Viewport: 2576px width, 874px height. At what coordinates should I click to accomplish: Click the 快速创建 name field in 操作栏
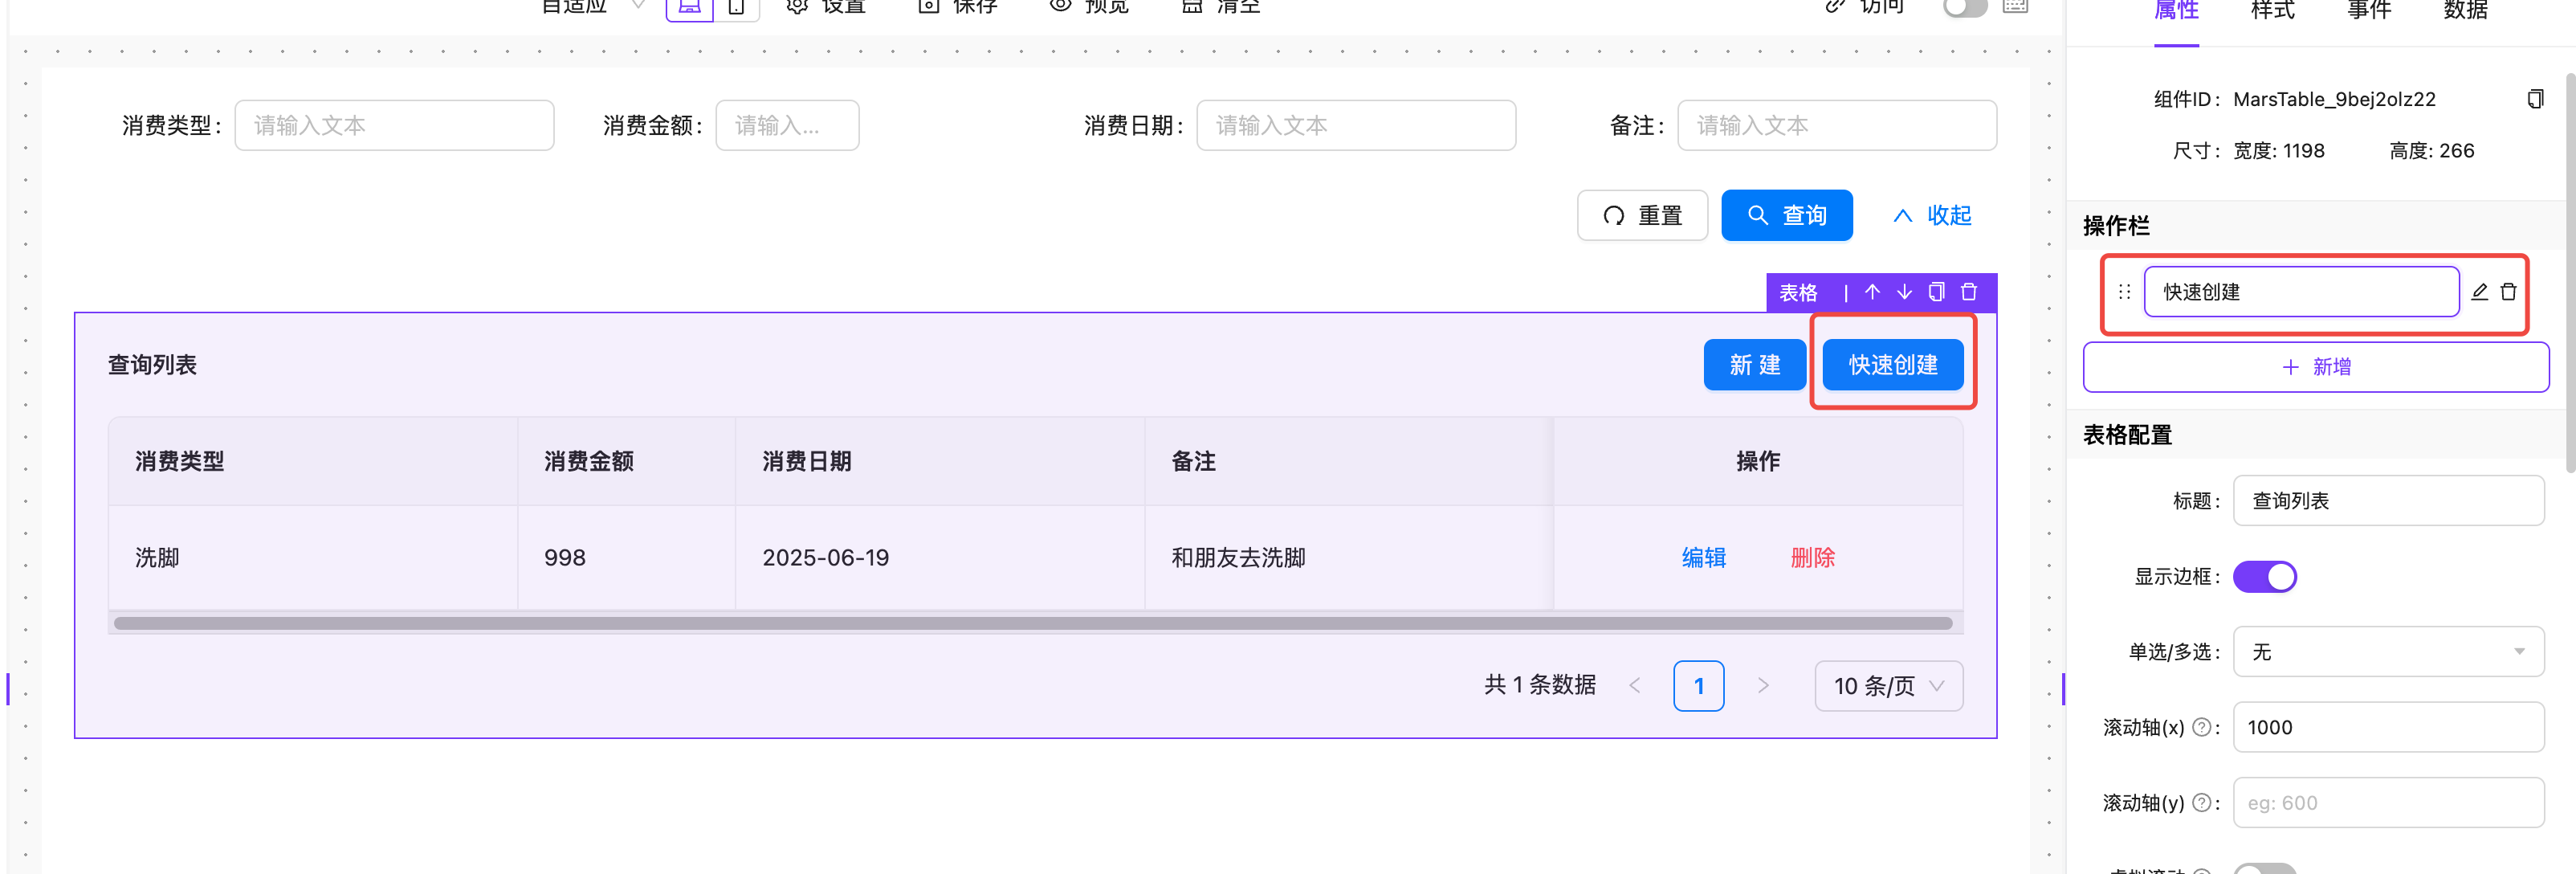[2301, 292]
